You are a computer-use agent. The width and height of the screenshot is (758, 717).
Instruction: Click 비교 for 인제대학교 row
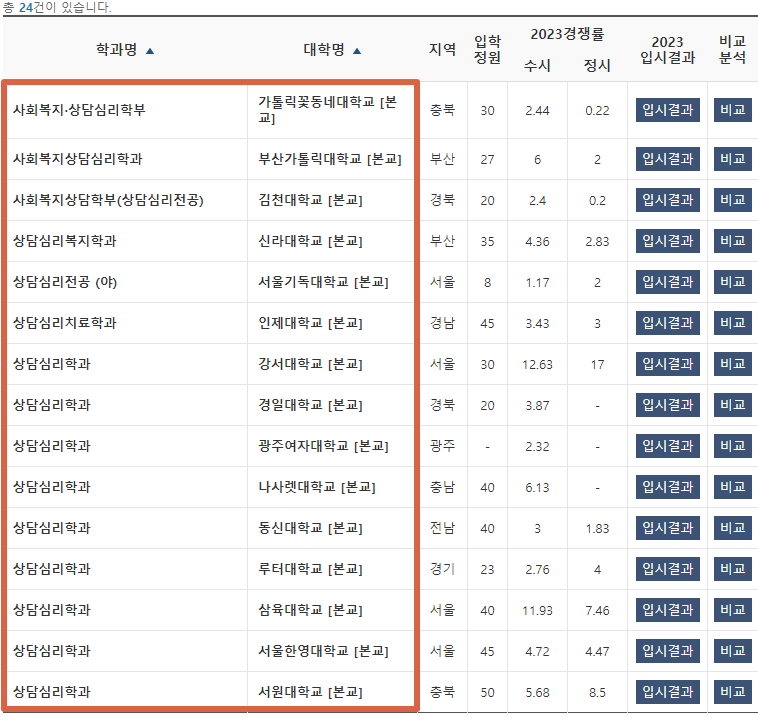pos(732,323)
